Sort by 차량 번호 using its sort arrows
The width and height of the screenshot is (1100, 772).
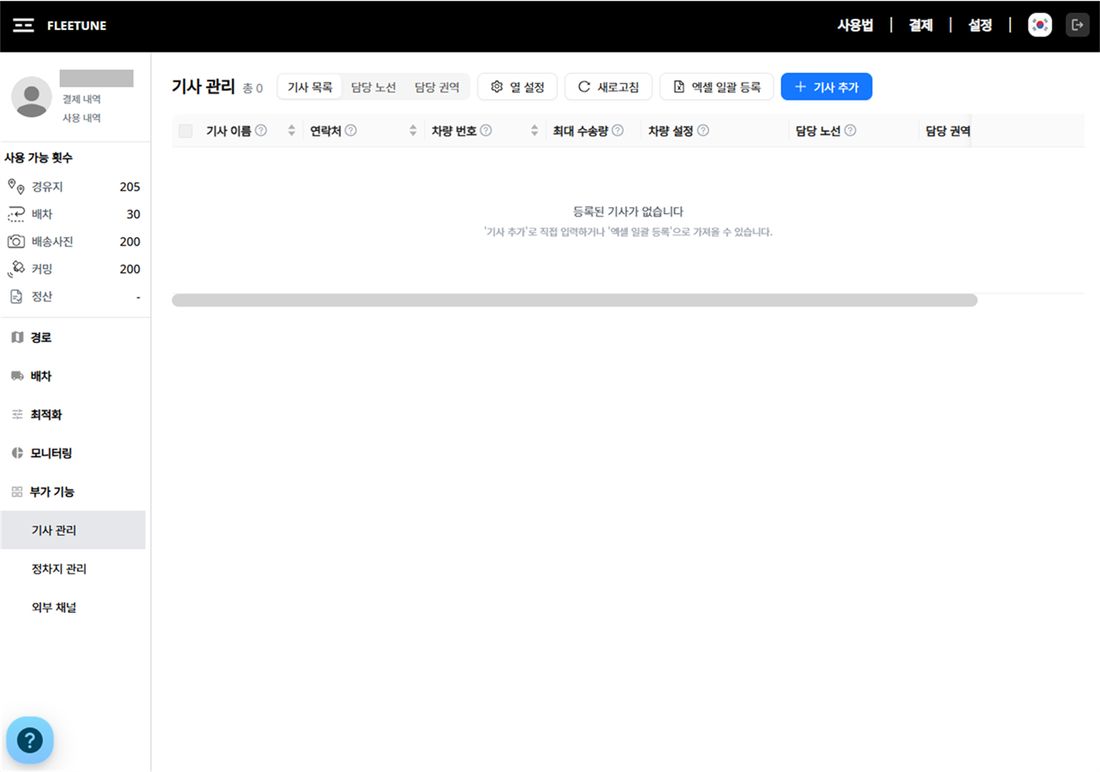pos(535,131)
